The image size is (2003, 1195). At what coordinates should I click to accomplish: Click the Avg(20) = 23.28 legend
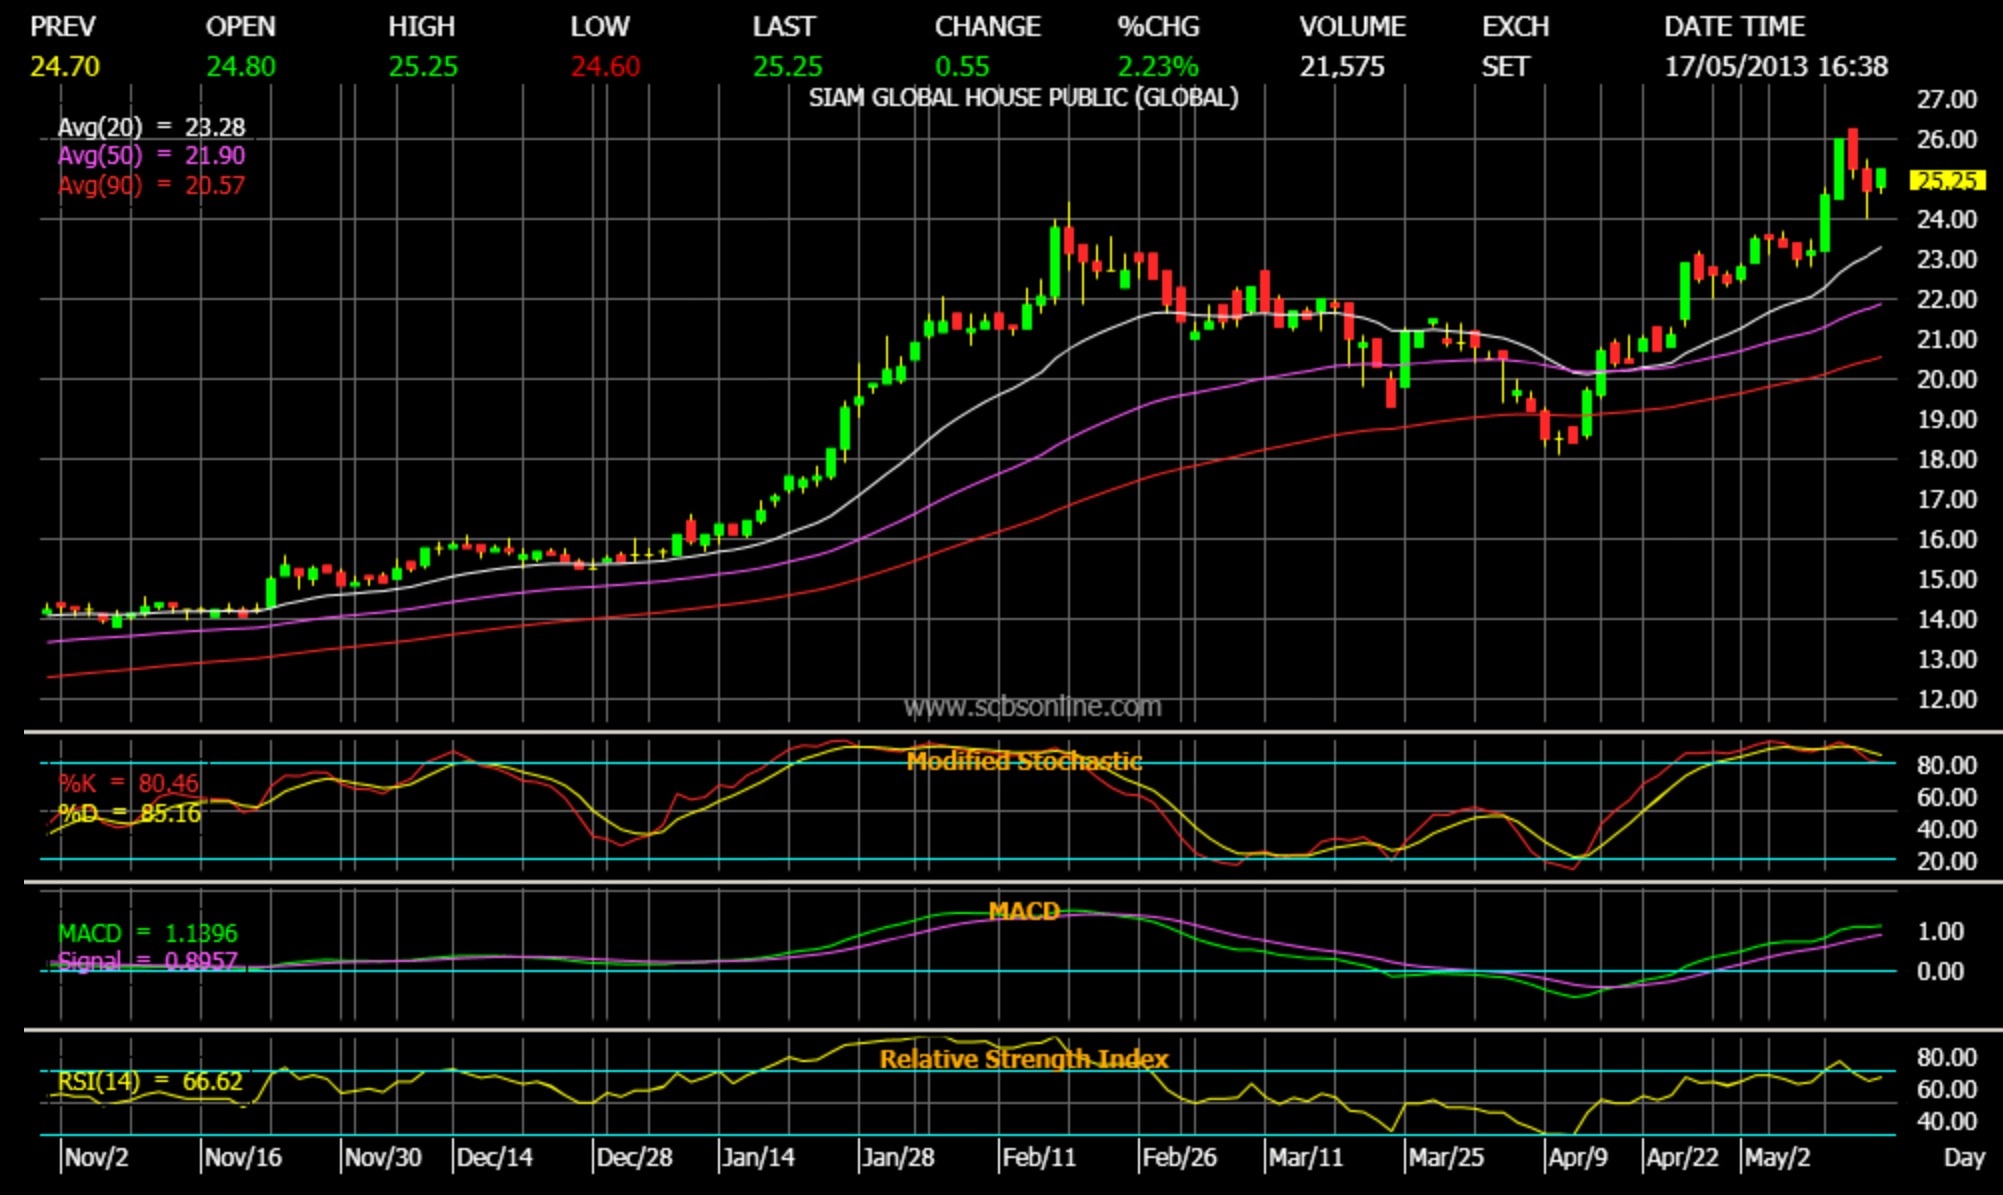click(x=151, y=127)
